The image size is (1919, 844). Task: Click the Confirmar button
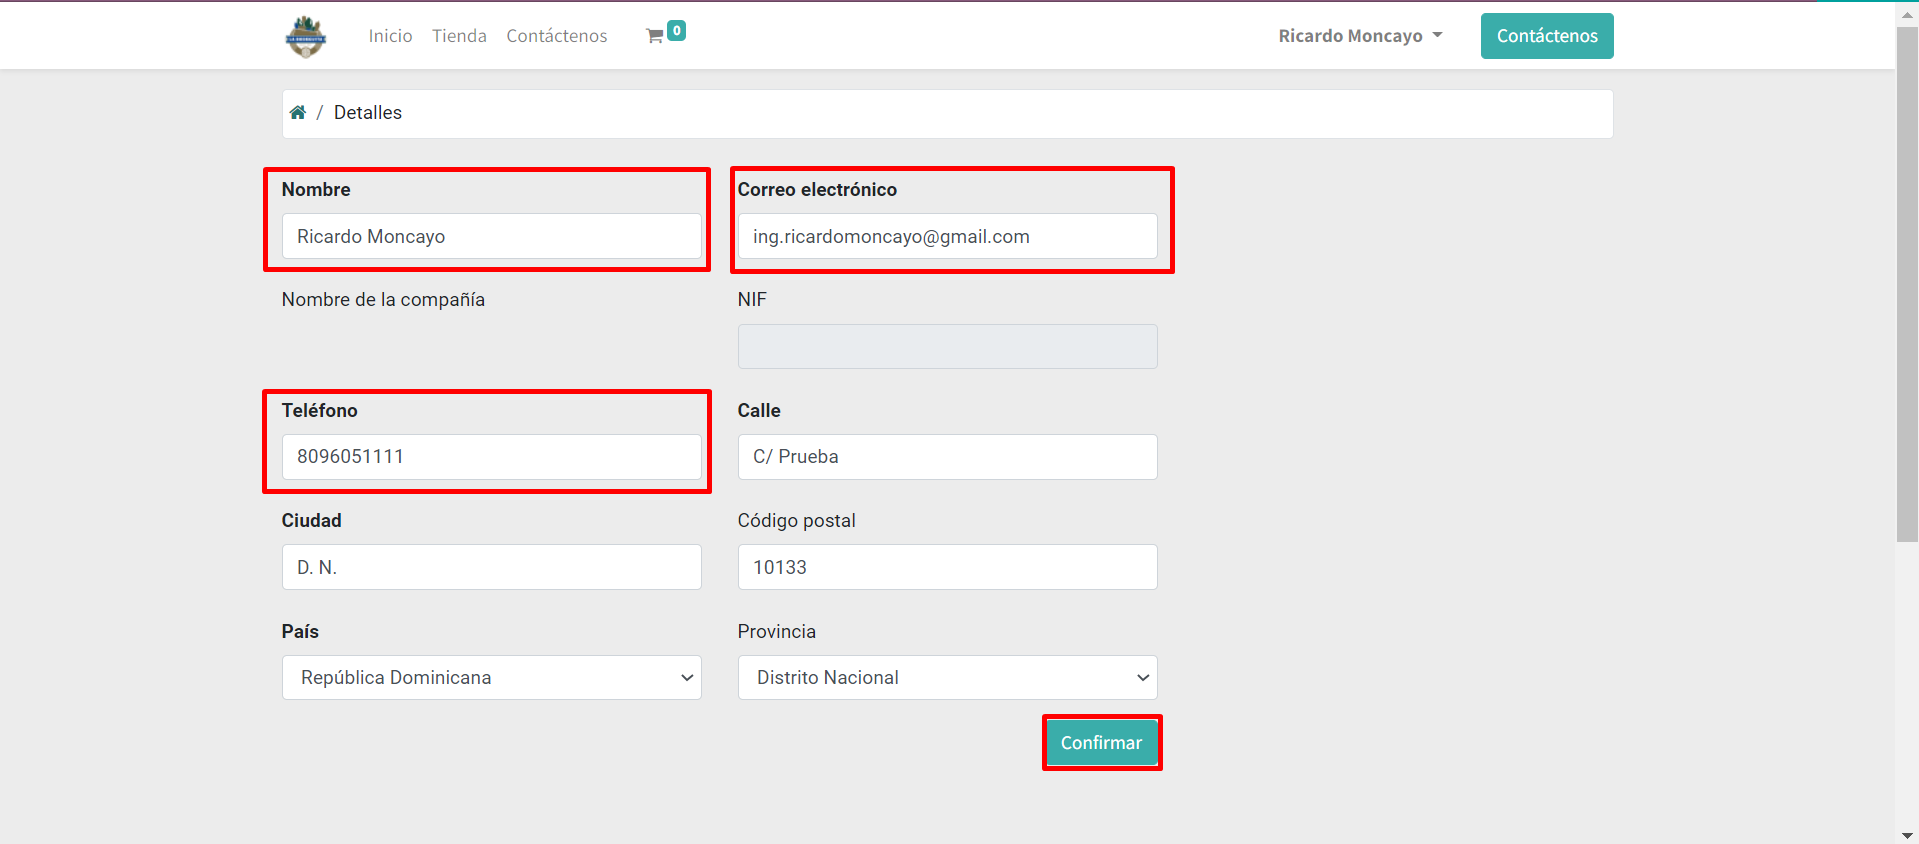1101,743
